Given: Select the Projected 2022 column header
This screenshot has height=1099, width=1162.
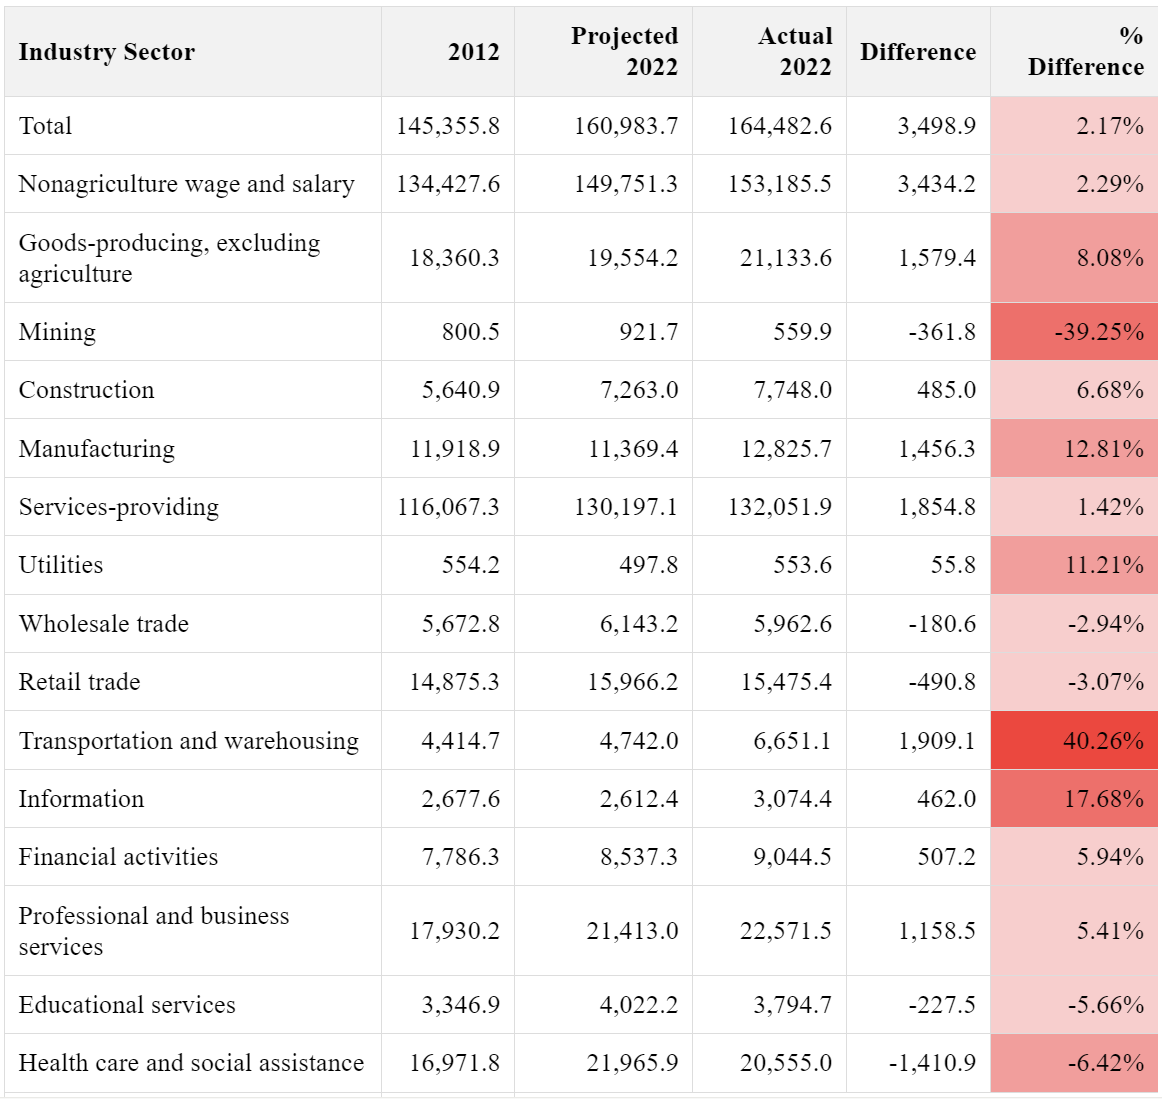Looking at the screenshot, I should coord(624,51).
